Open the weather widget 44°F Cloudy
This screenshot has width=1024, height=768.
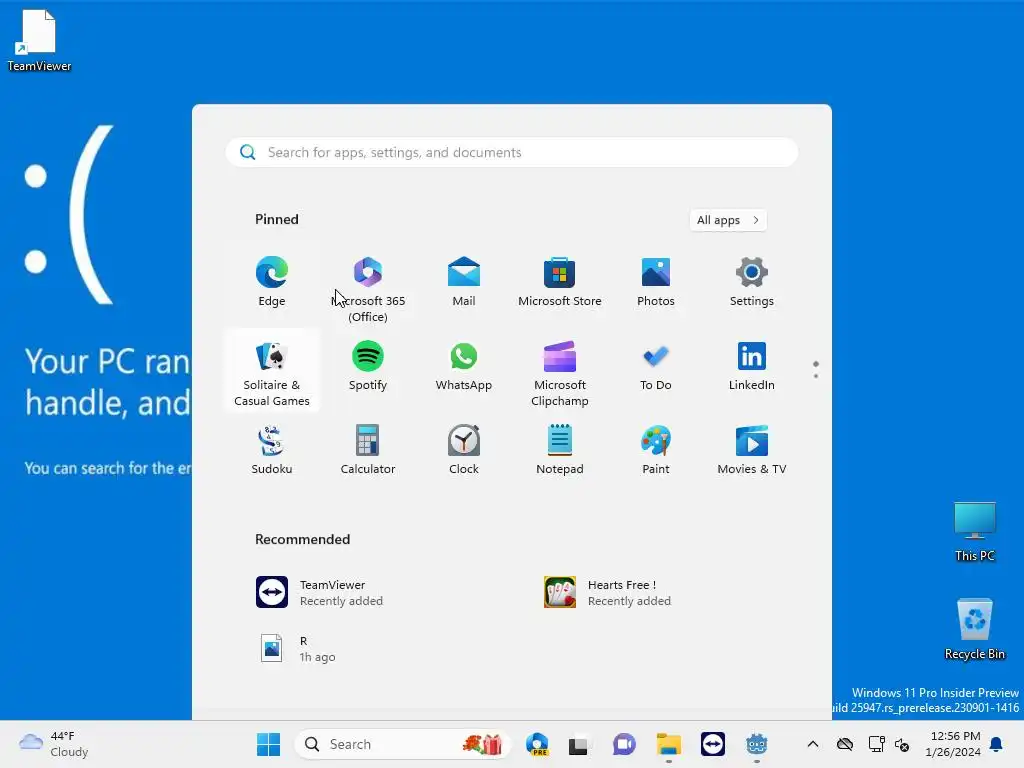54,744
